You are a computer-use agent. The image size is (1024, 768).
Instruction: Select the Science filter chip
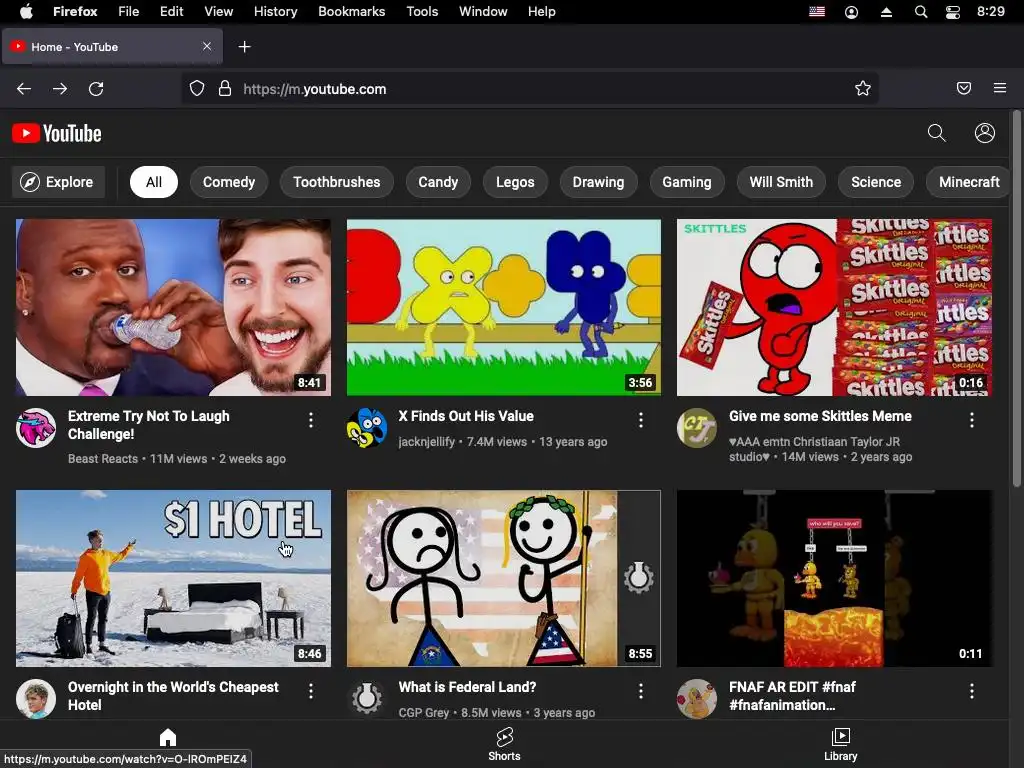pos(876,182)
